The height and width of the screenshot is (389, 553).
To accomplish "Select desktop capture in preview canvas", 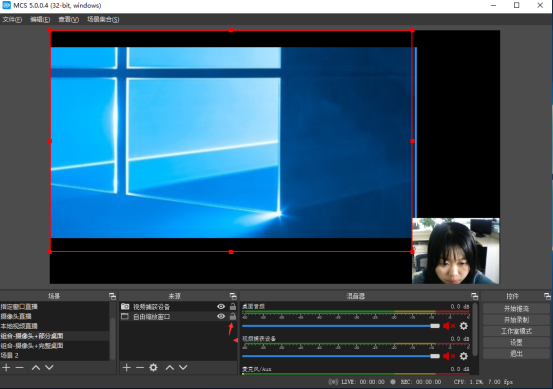I will (x=231, y=141).
